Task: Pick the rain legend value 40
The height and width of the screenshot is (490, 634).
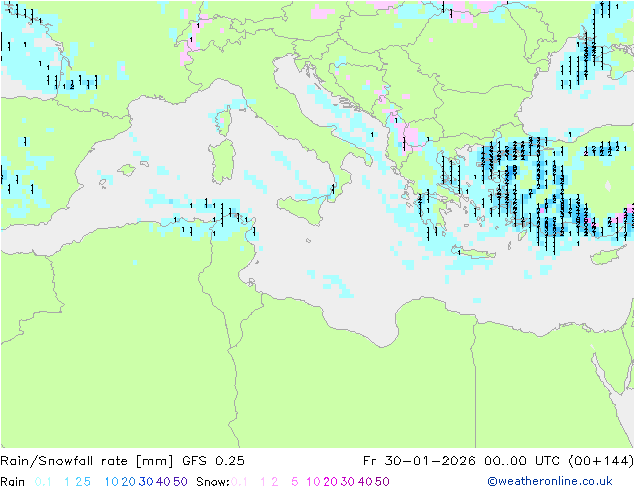Action: coord(163,482)
